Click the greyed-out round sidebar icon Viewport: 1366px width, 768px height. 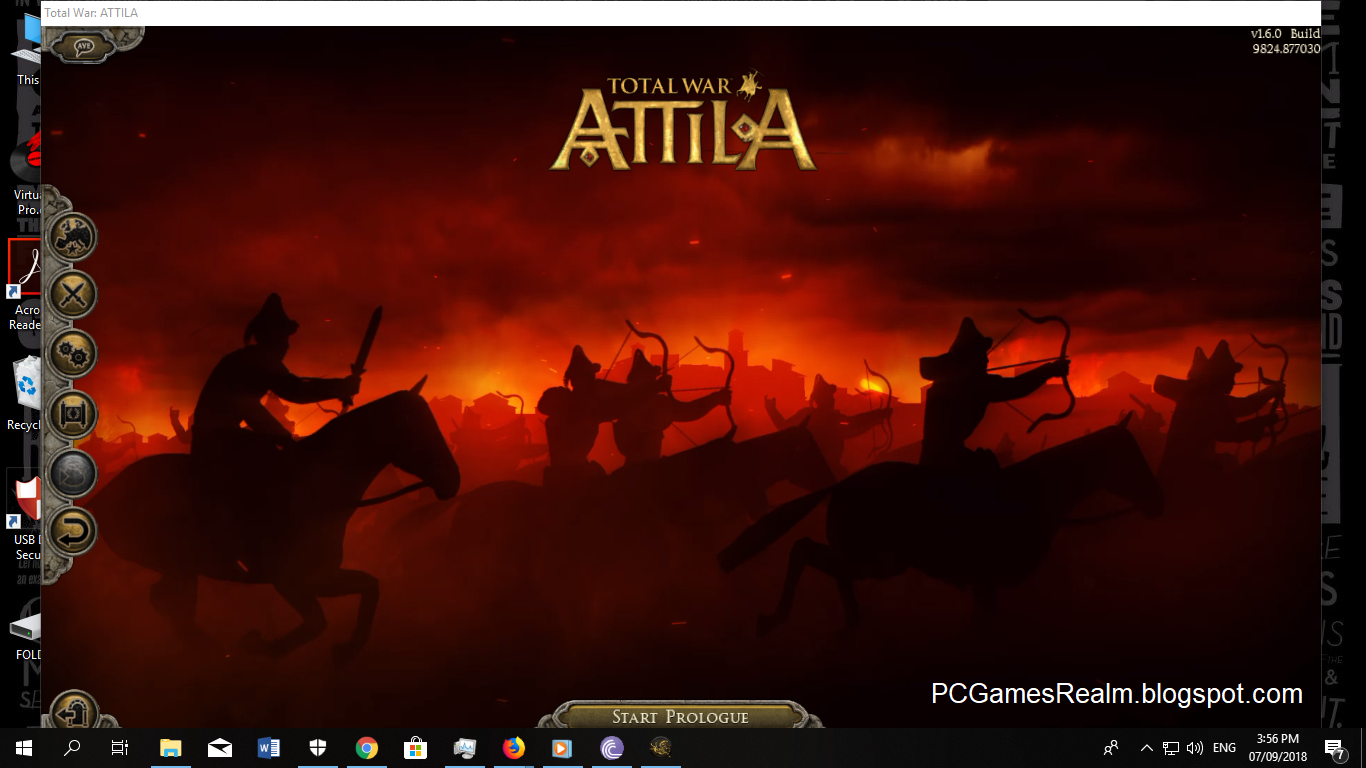pos(73,472)
